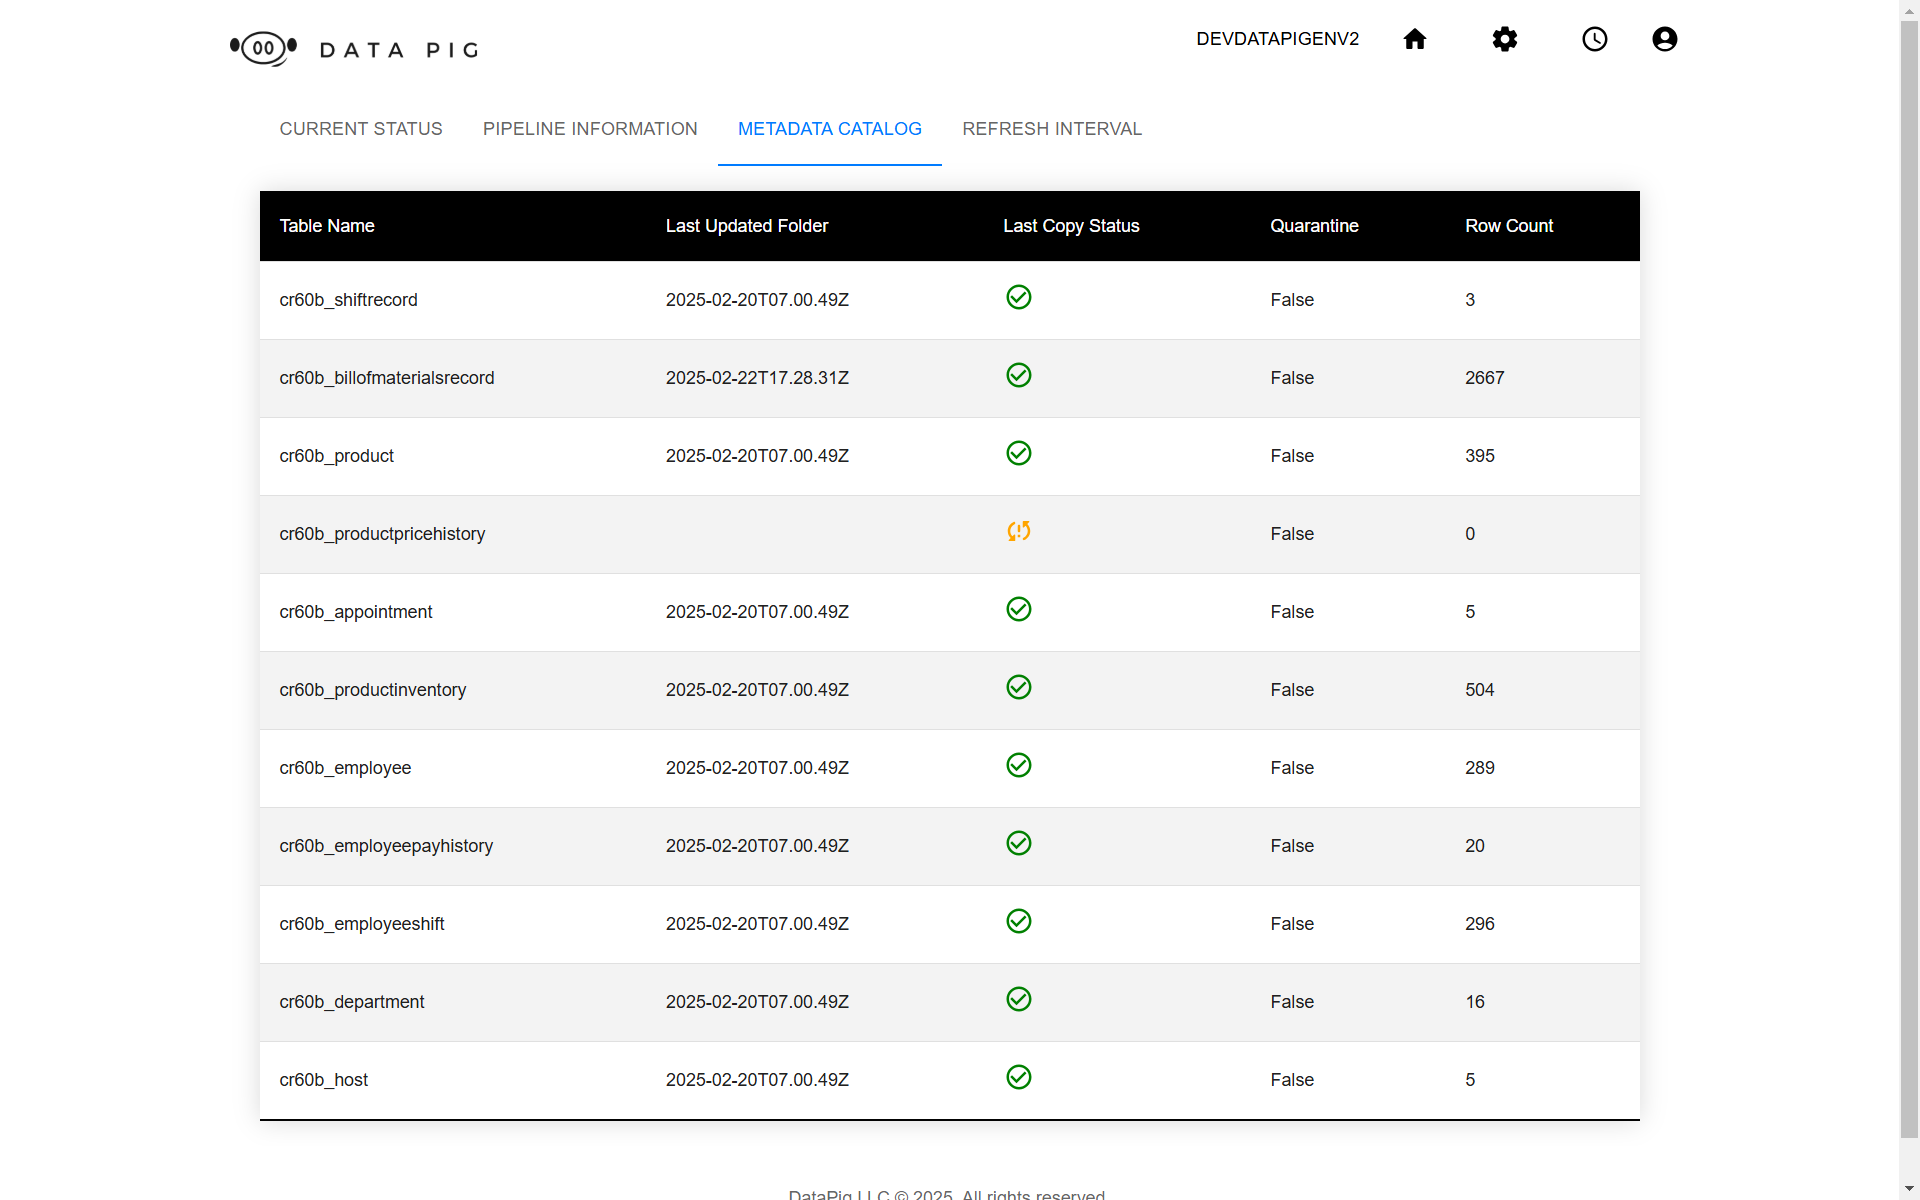Select Metadata Catalog tab
Image resolution: width=1920 pixels, height=1200 pixels.
point(830,129)
